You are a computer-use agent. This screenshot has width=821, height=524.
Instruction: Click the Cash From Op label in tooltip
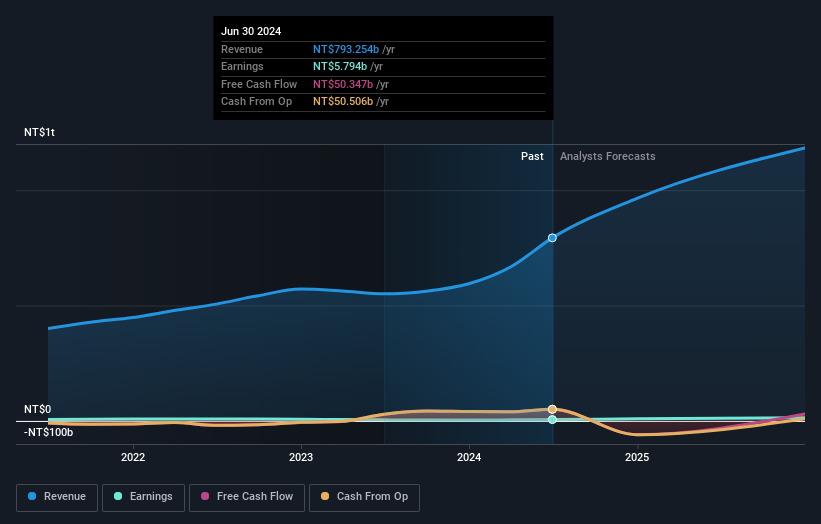[257, 102]
